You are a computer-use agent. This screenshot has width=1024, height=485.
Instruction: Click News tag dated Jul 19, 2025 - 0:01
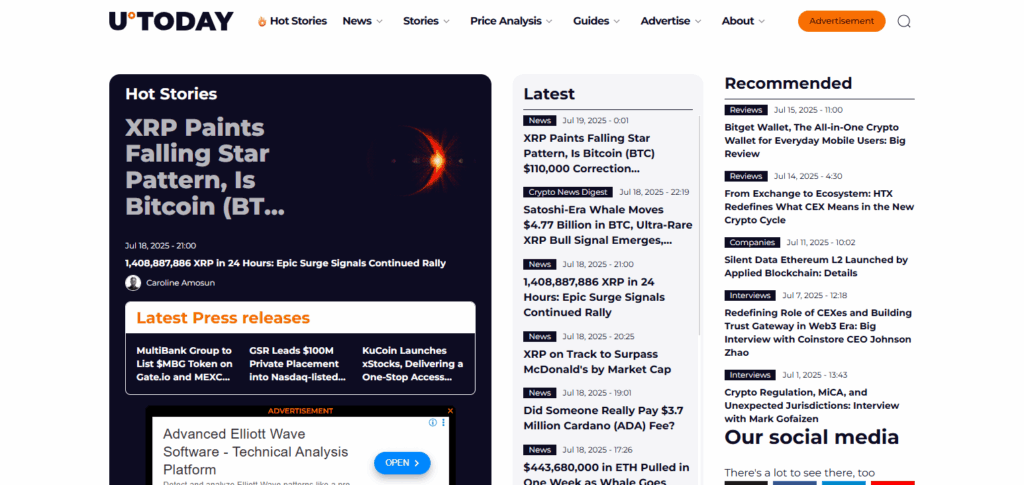539,120
